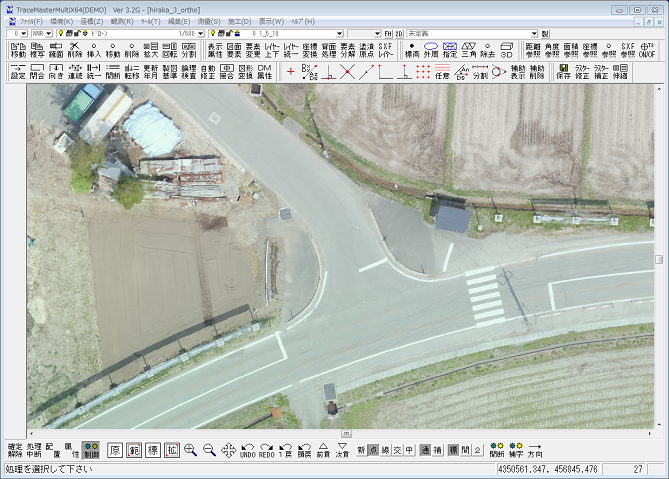The image size is (669, 479).
Task: Open 表示属性 (display attributes)
Action: pyautogui.click(x=215, y=50)
